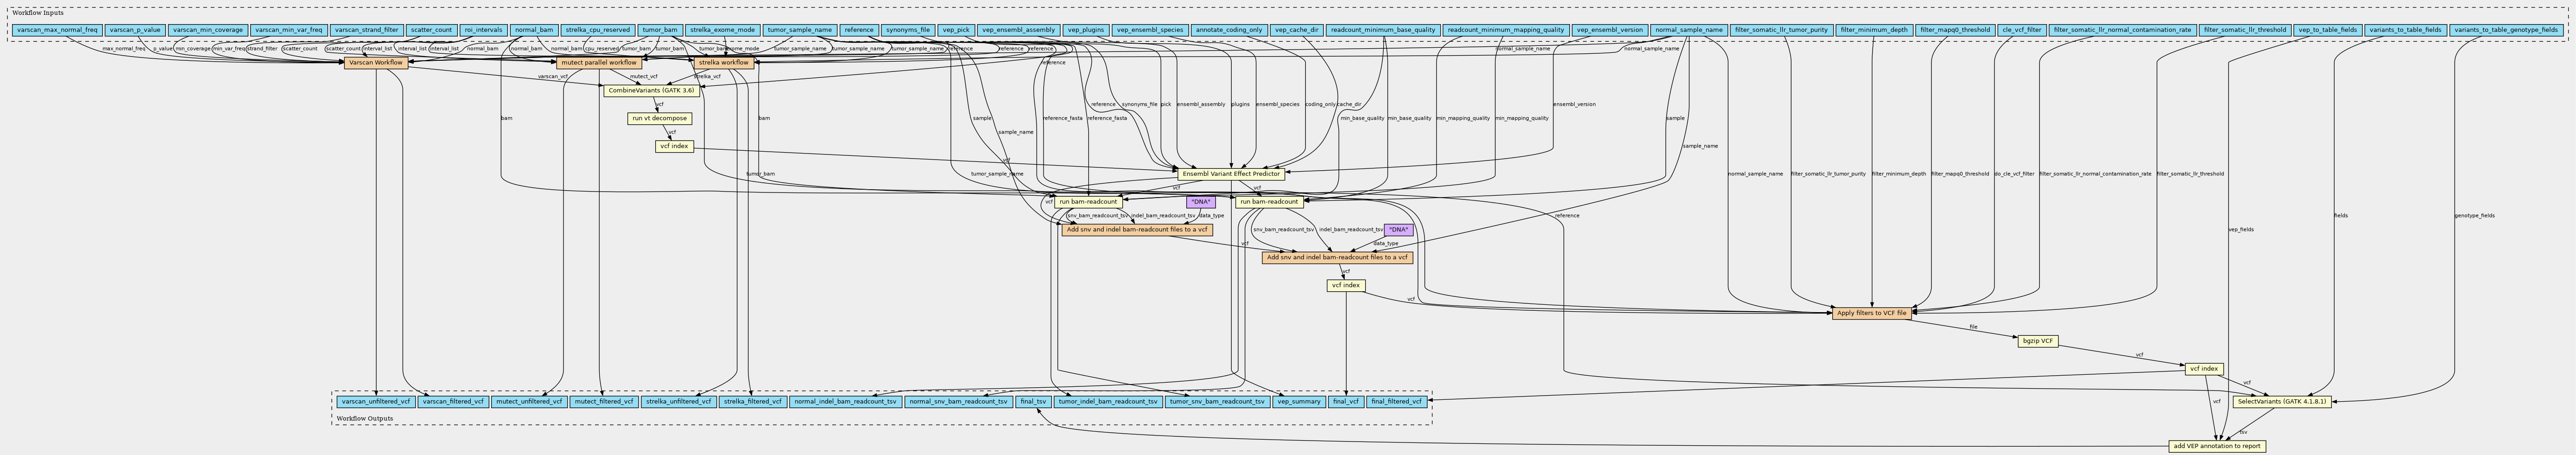Screen dimensions: 2576x455
Task: Select the strelka_unfiltered_vcf output node
Action: (678, 401)
